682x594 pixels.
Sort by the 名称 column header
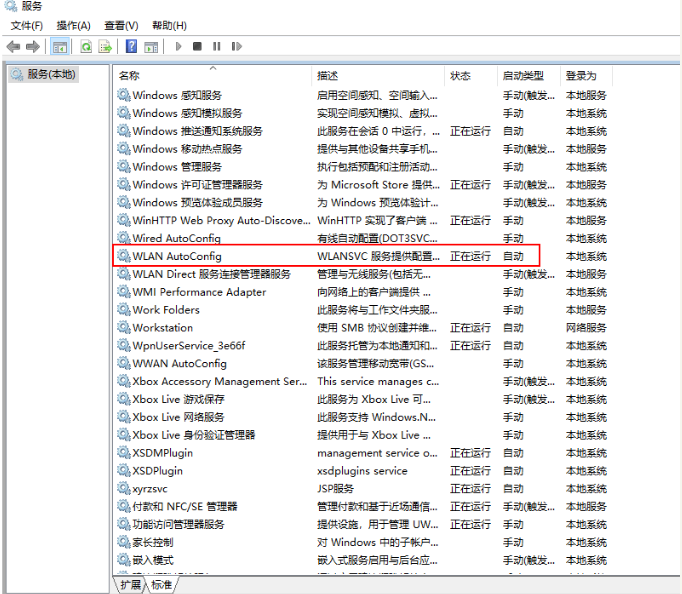(213, 76)
